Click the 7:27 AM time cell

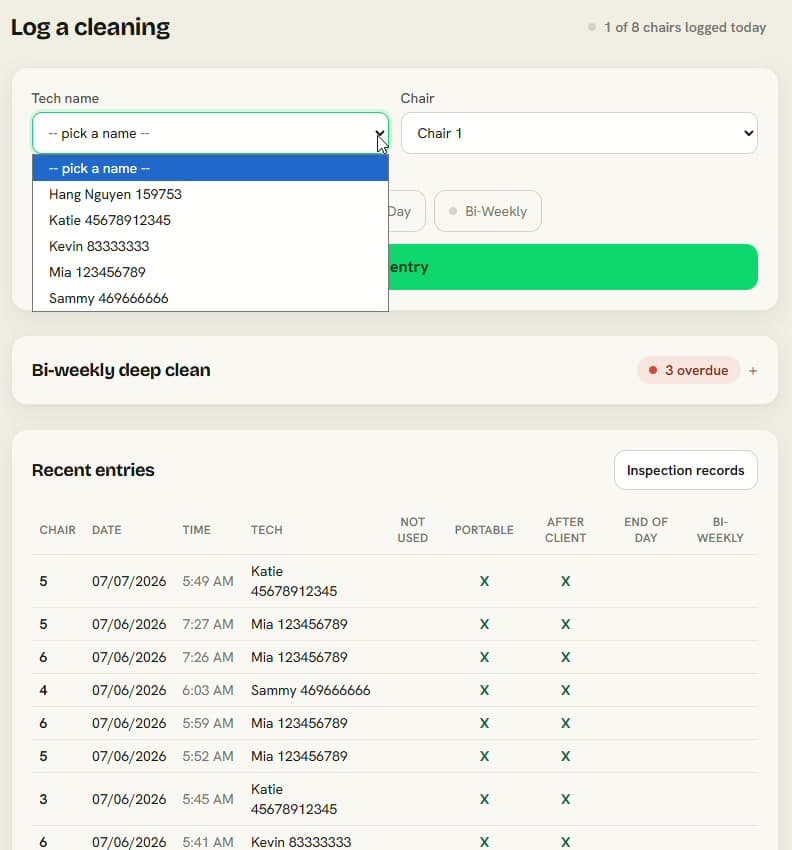(208, 624)
